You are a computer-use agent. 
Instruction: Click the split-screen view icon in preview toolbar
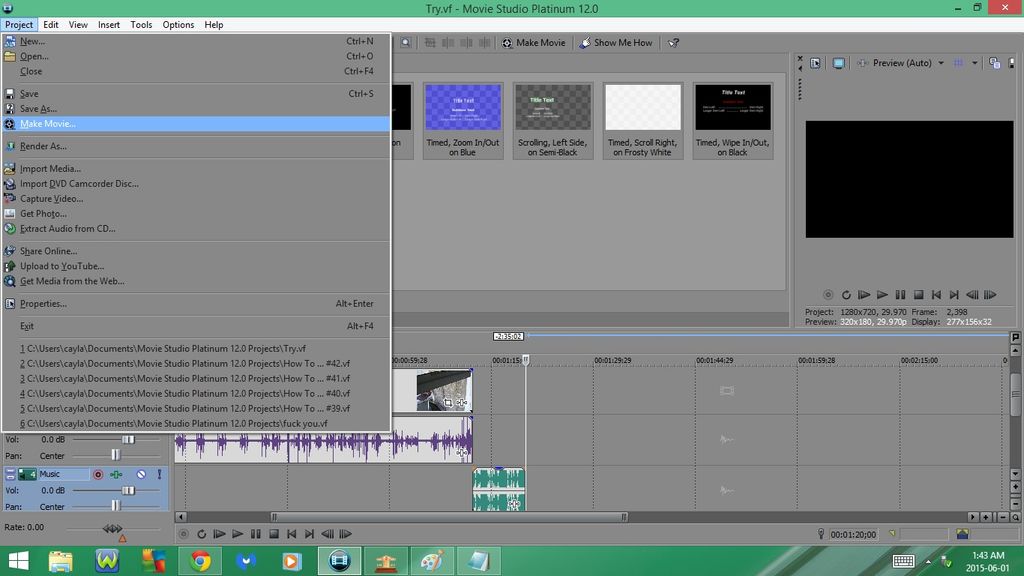815,62
